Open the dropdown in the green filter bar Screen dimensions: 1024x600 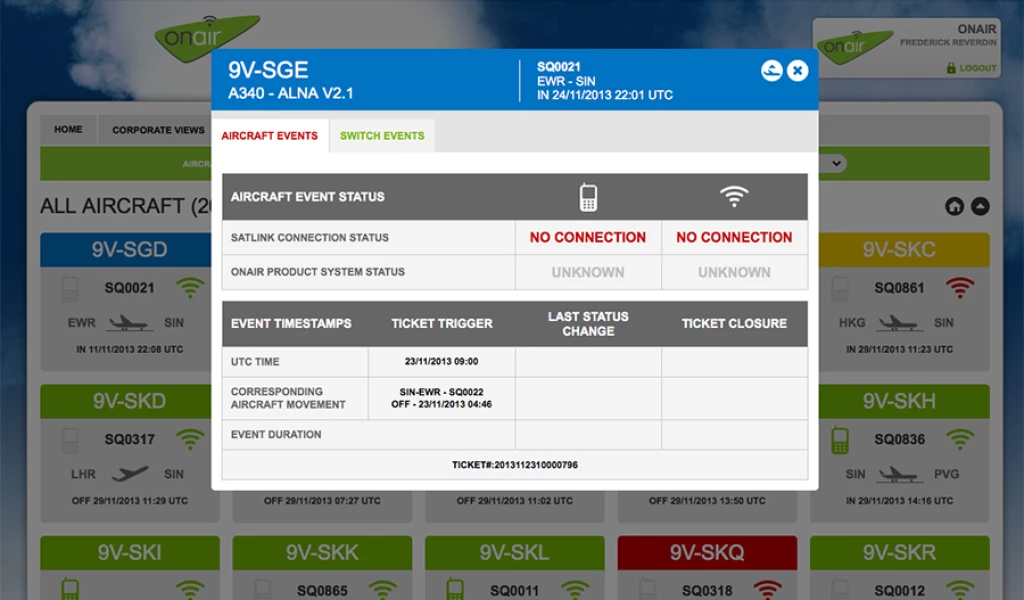833,163
